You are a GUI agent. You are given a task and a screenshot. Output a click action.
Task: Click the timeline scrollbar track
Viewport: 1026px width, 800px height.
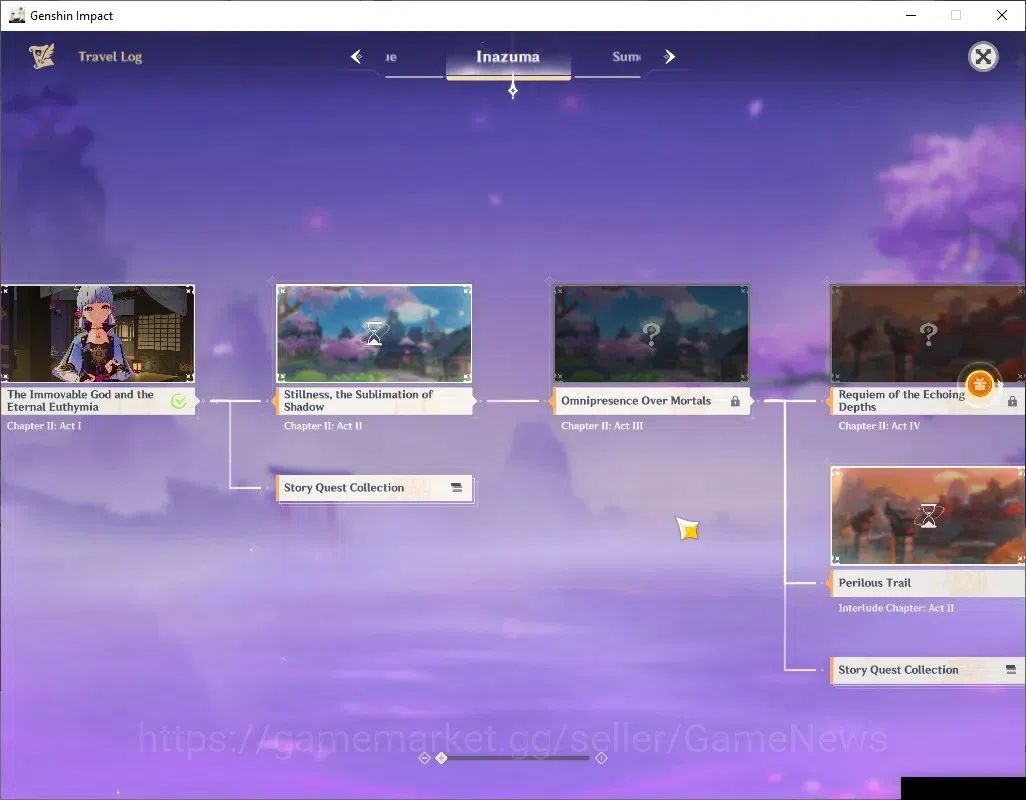(x=517, y=757)
